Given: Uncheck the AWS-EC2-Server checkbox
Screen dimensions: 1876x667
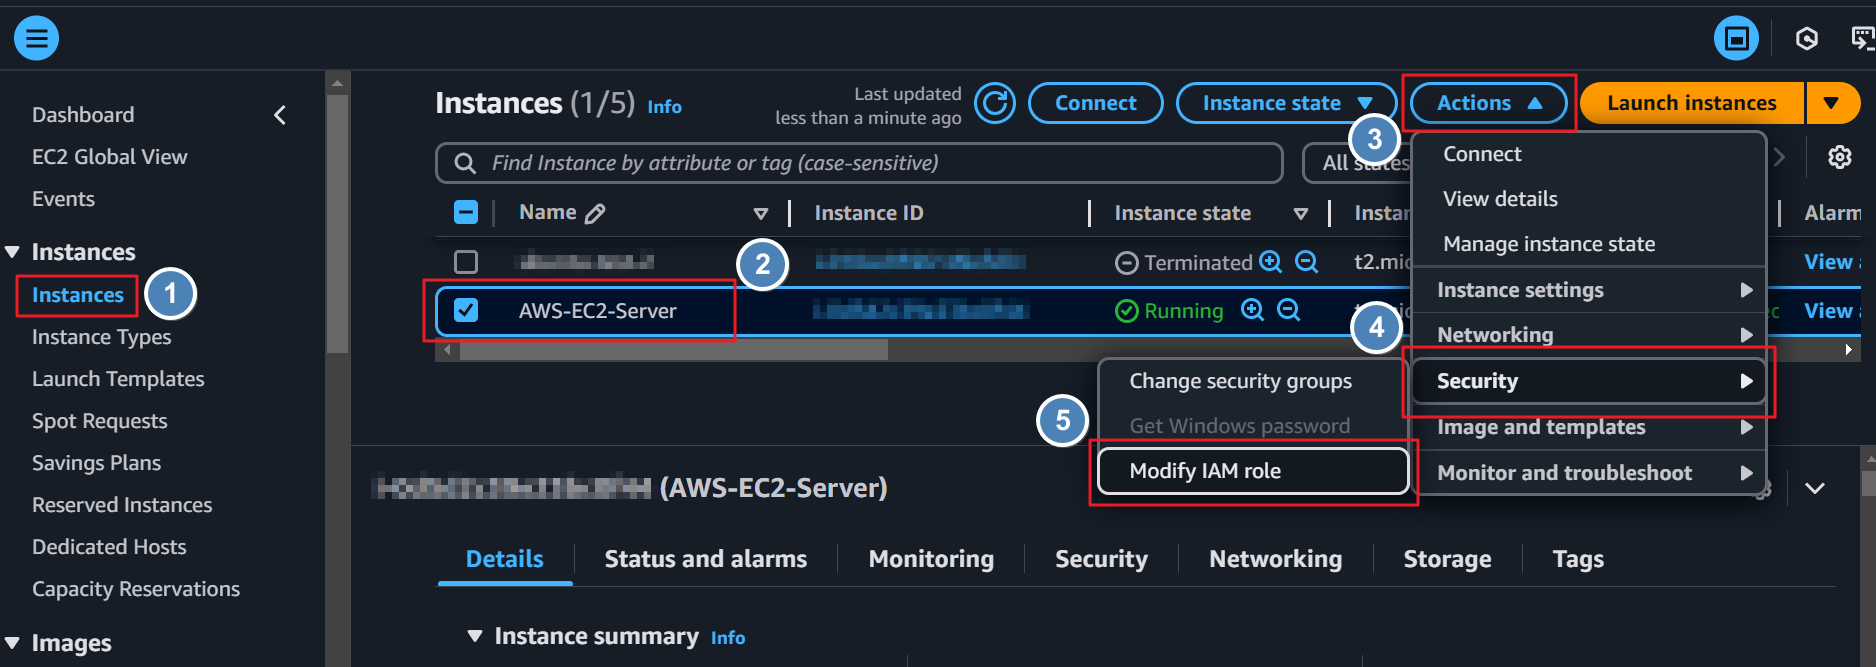Looking at the screenshot, I should [466, 310].
